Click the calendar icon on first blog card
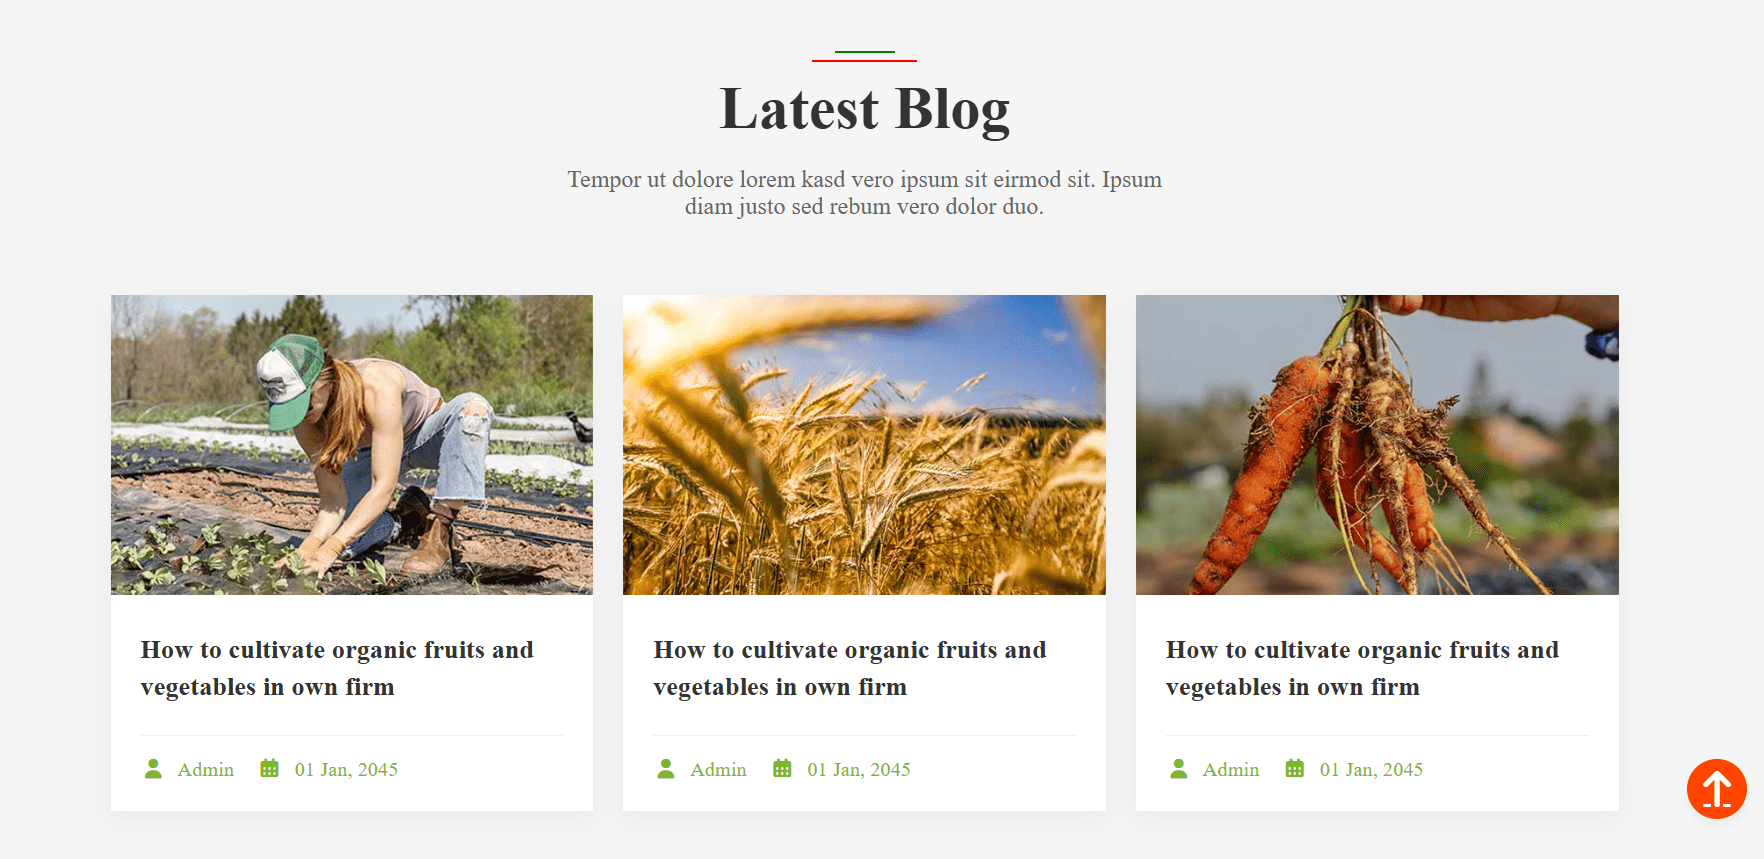 [x=269, y=769]
